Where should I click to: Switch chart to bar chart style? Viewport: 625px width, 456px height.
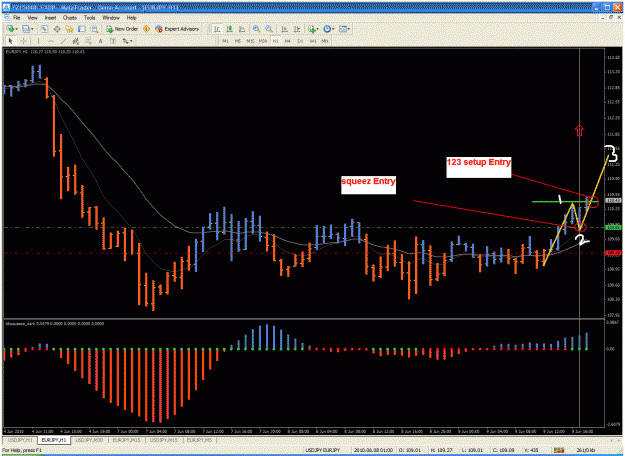pyautogui.click(x=216, y=29)
